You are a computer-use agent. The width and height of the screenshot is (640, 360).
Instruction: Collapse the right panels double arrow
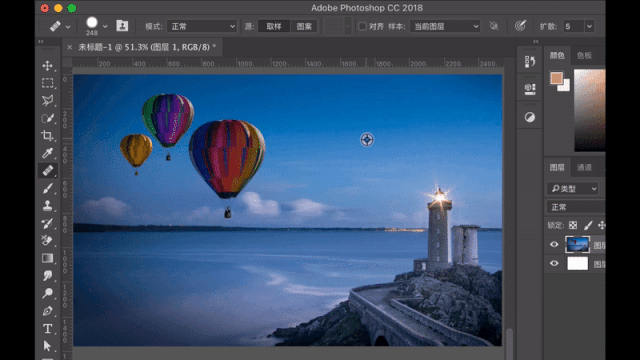(x=536, y=41)
